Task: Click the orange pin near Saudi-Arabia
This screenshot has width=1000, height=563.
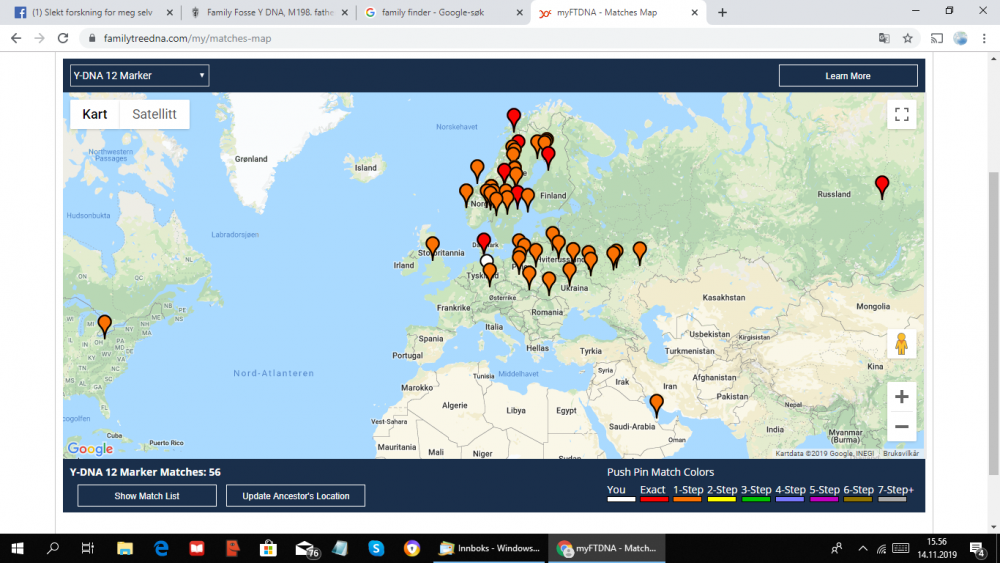Action: (x=656, y=405)
